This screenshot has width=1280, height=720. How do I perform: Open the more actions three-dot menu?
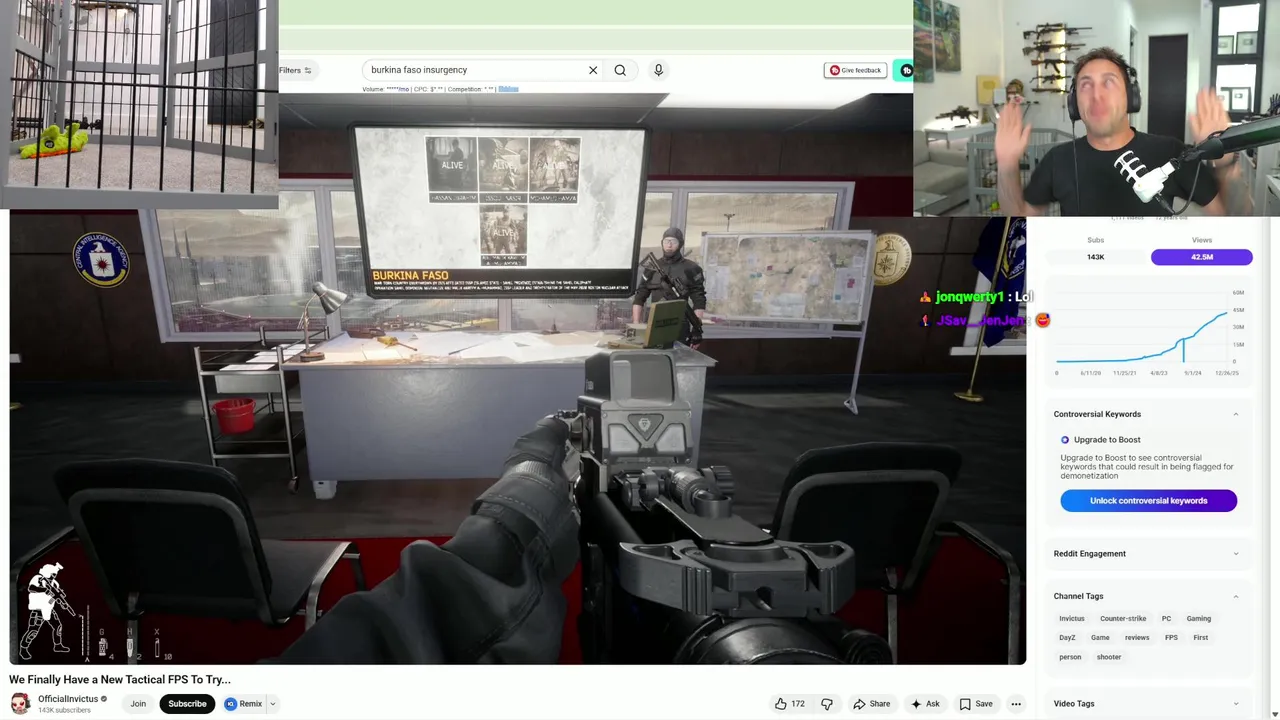pos(1016,704)
